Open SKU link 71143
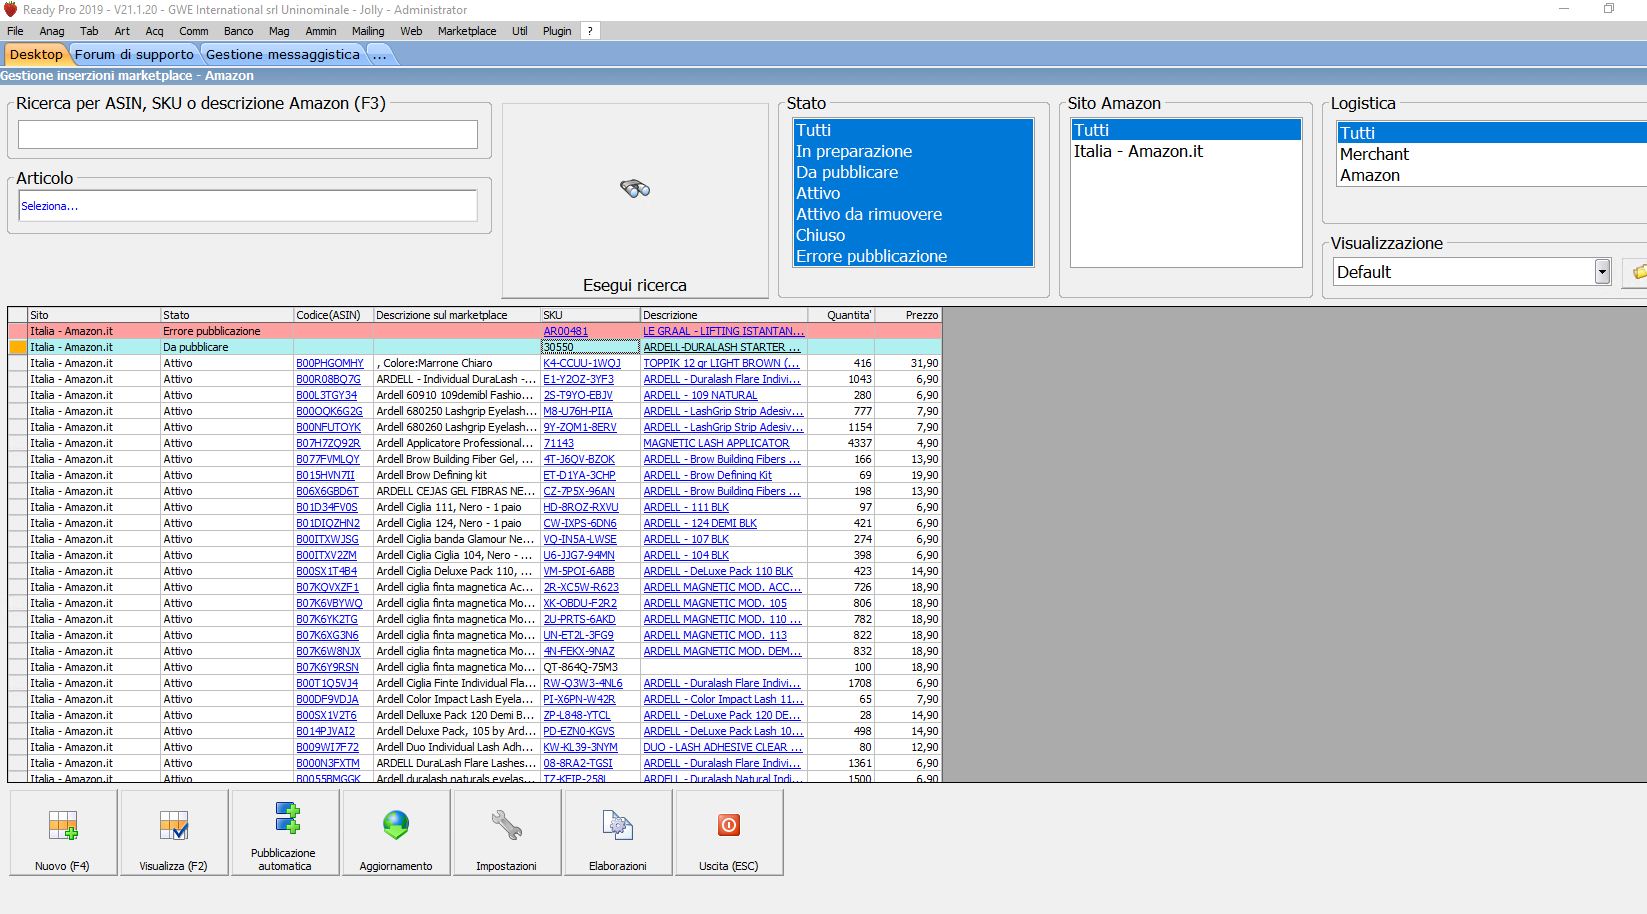Screen dimensions: 1647x914 [x=559, y=443]
